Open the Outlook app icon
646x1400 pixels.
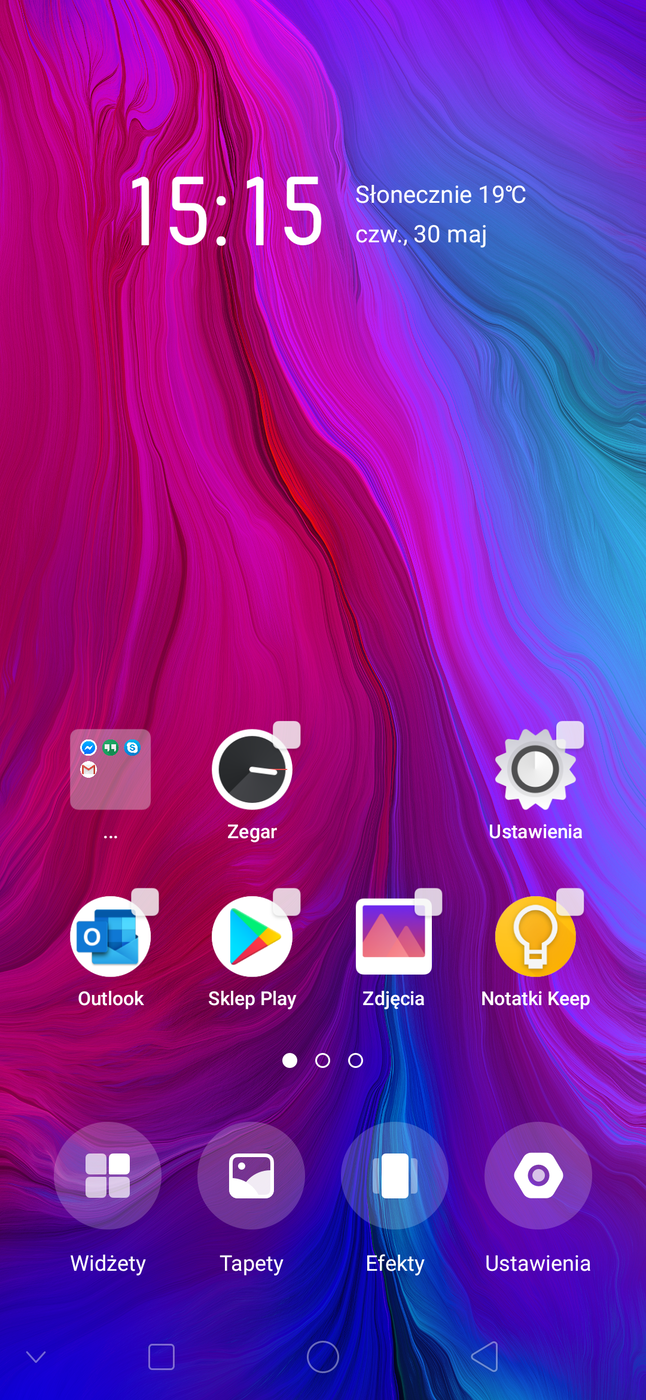(111, 938)
